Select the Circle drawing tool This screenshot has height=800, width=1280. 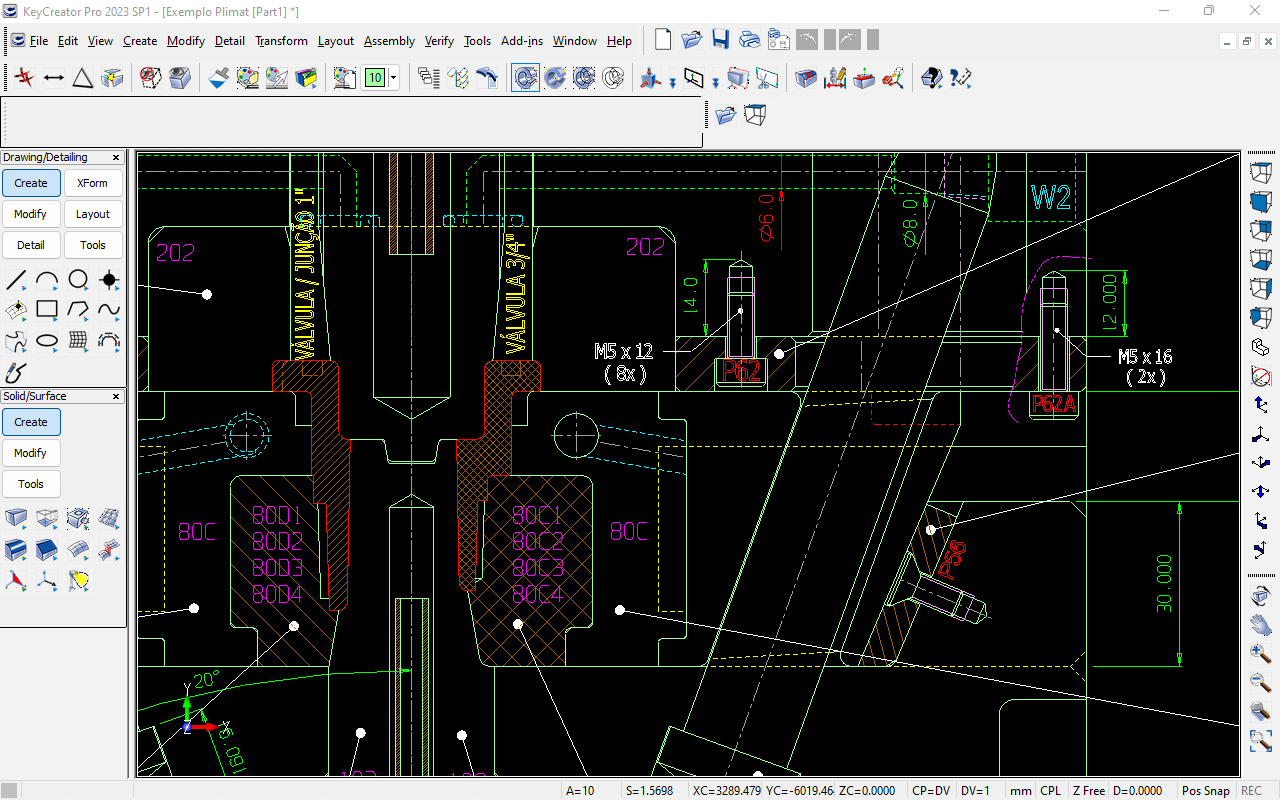pyautogui.click(x=78, y=280)
